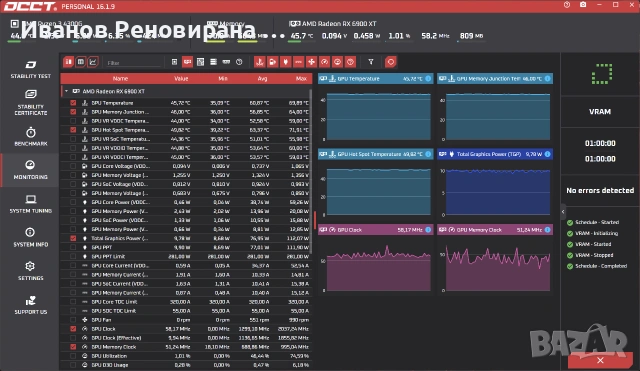Click the info icon on GPU Clock graph
The image size is (640, 371).
428,230
